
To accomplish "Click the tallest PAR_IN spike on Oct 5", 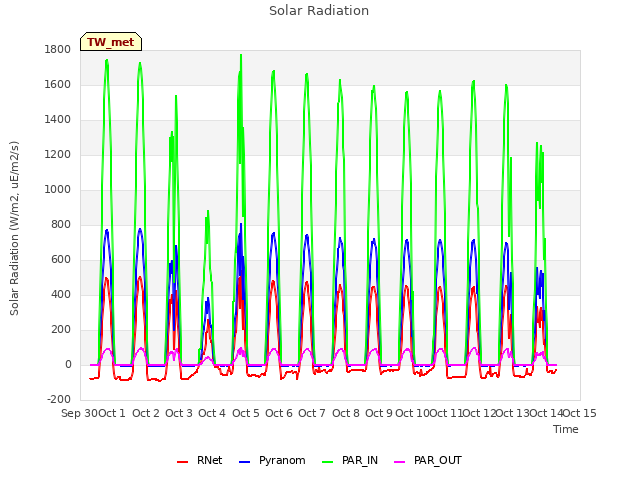I will click(x=241, y=56).
